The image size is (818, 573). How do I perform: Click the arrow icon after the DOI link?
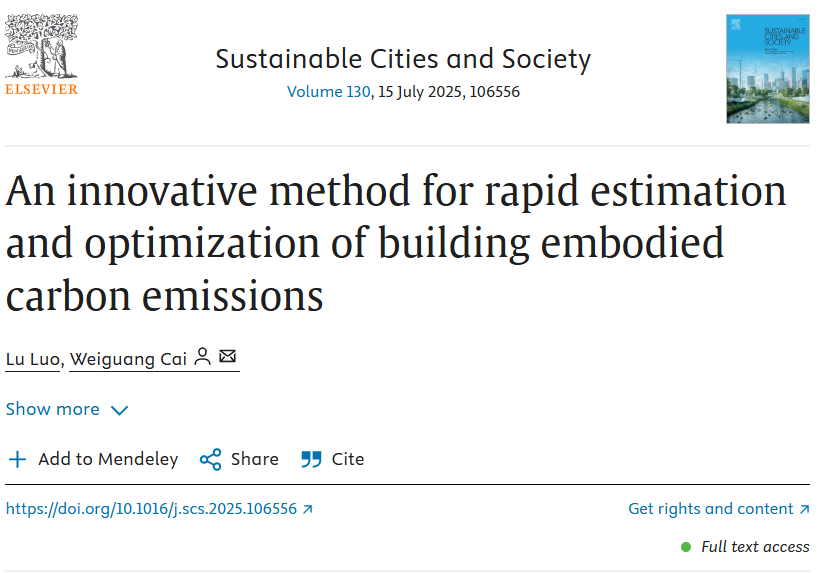point(308,509)
